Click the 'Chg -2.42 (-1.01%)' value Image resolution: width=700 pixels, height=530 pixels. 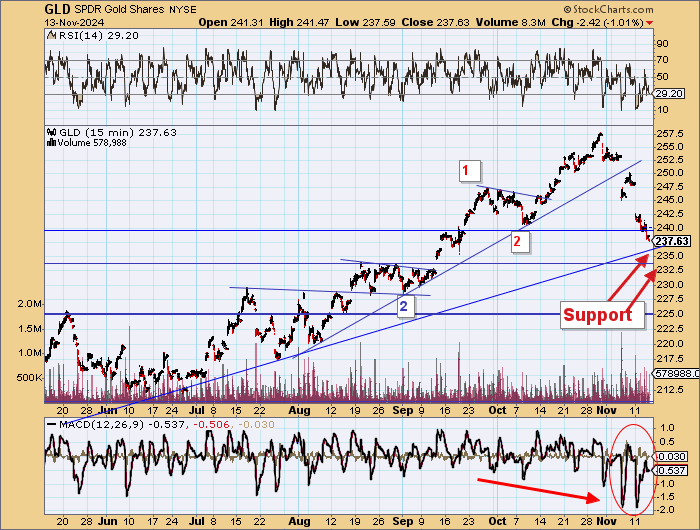[598, 22]
